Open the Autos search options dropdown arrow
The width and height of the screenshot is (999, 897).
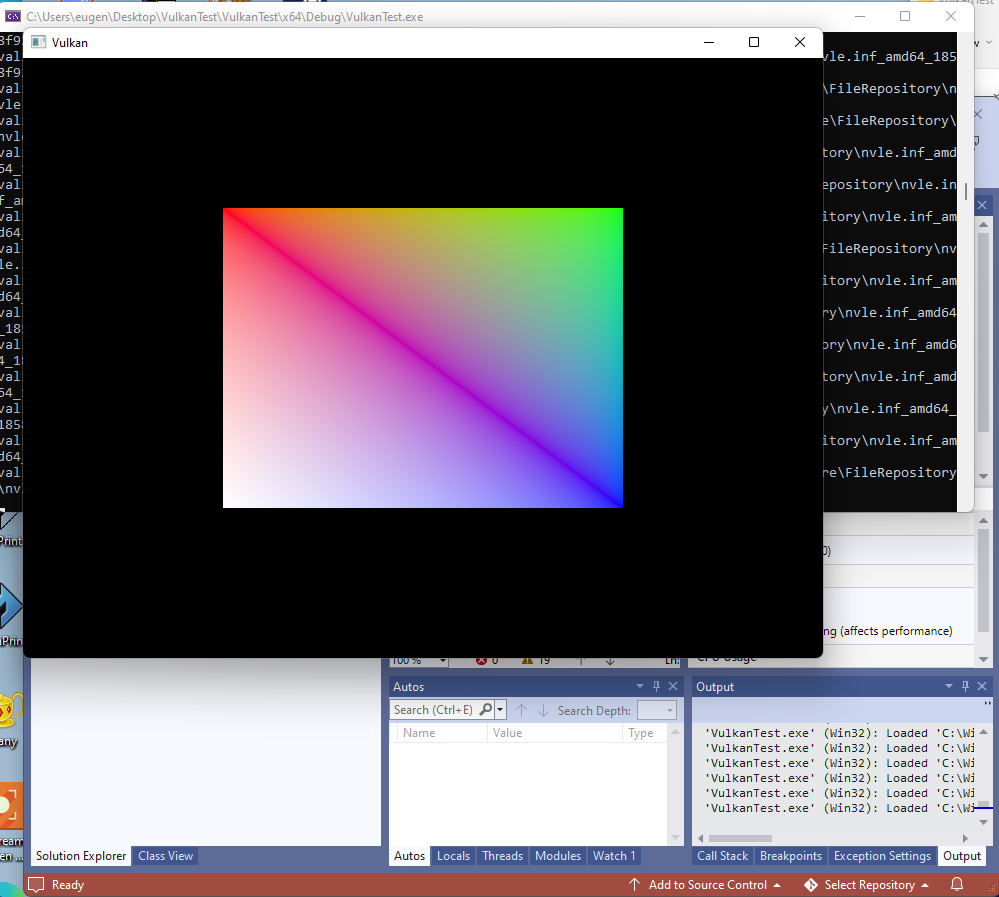500,710
